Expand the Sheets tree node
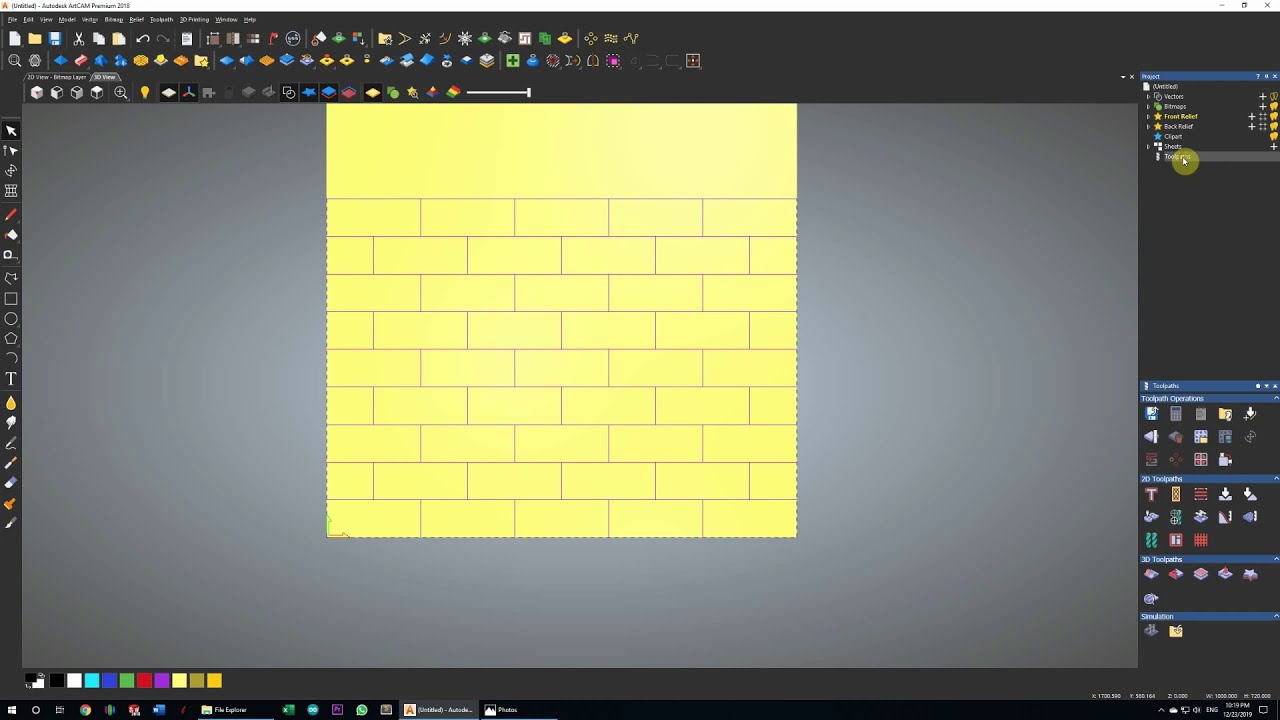This screenshot has width=1280, height=720. click(x=1148, y=146)
